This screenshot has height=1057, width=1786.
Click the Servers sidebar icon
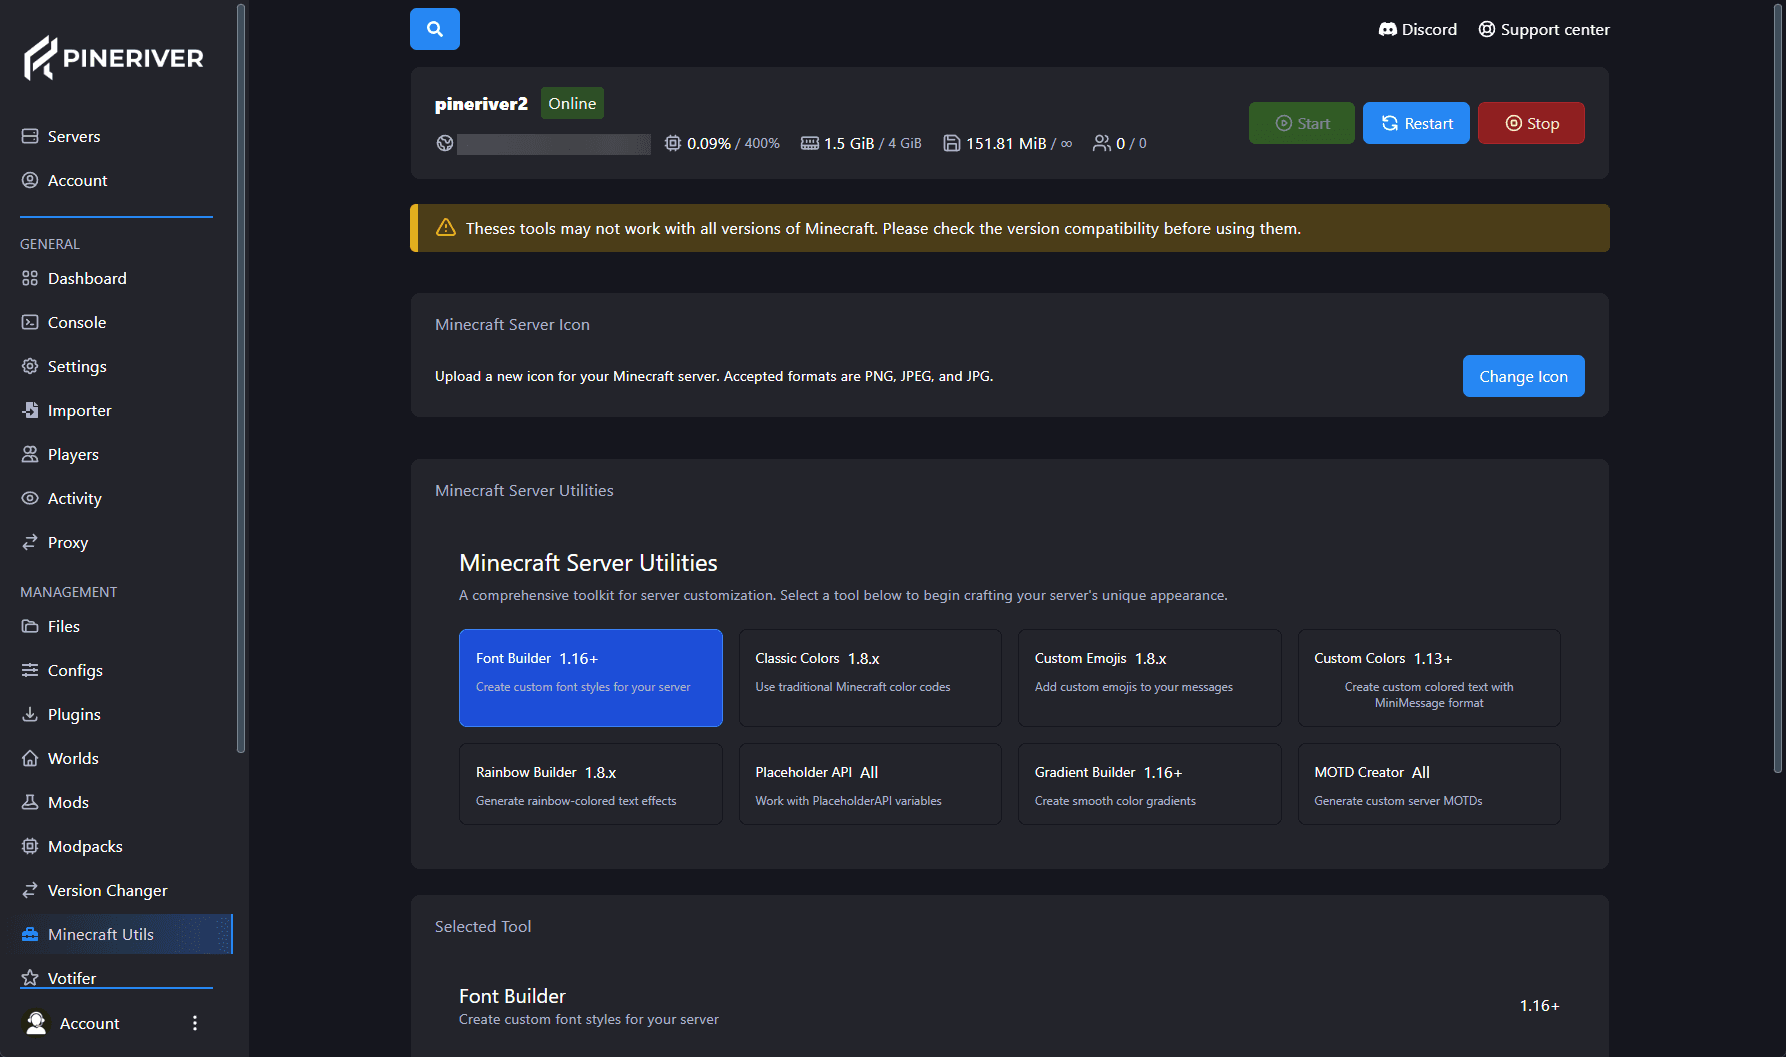(30, 136)
